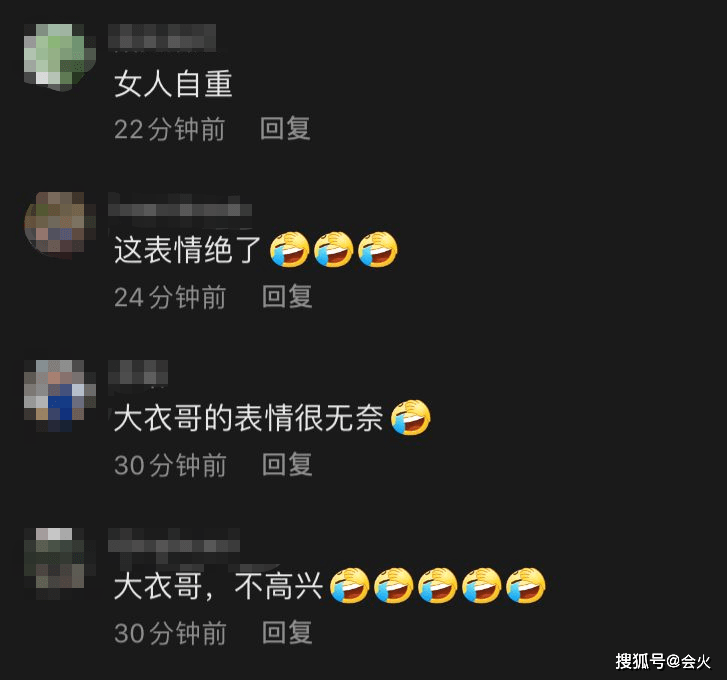This screenshot has height=680, width=727.
Task: Open avatar of the 女人自重 commenter
Action: click(60, 54)
